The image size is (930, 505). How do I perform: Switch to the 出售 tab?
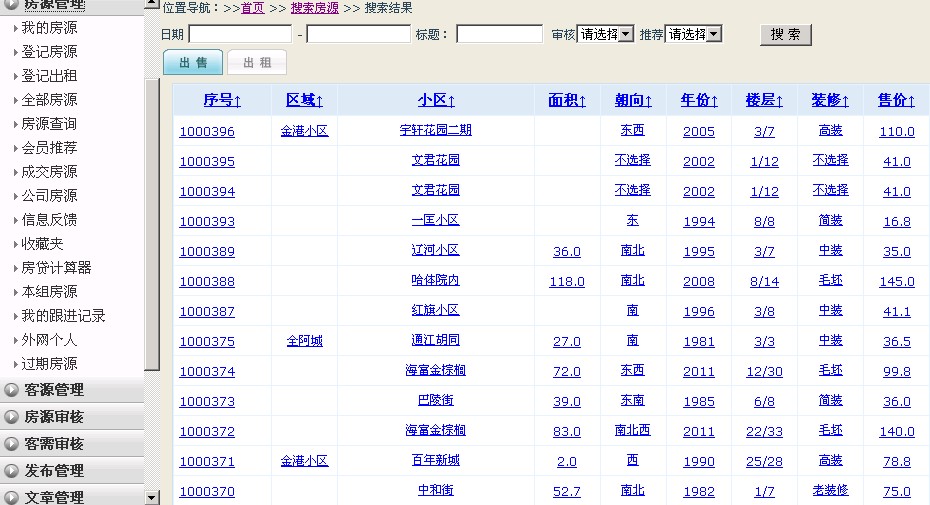(193, 63)
